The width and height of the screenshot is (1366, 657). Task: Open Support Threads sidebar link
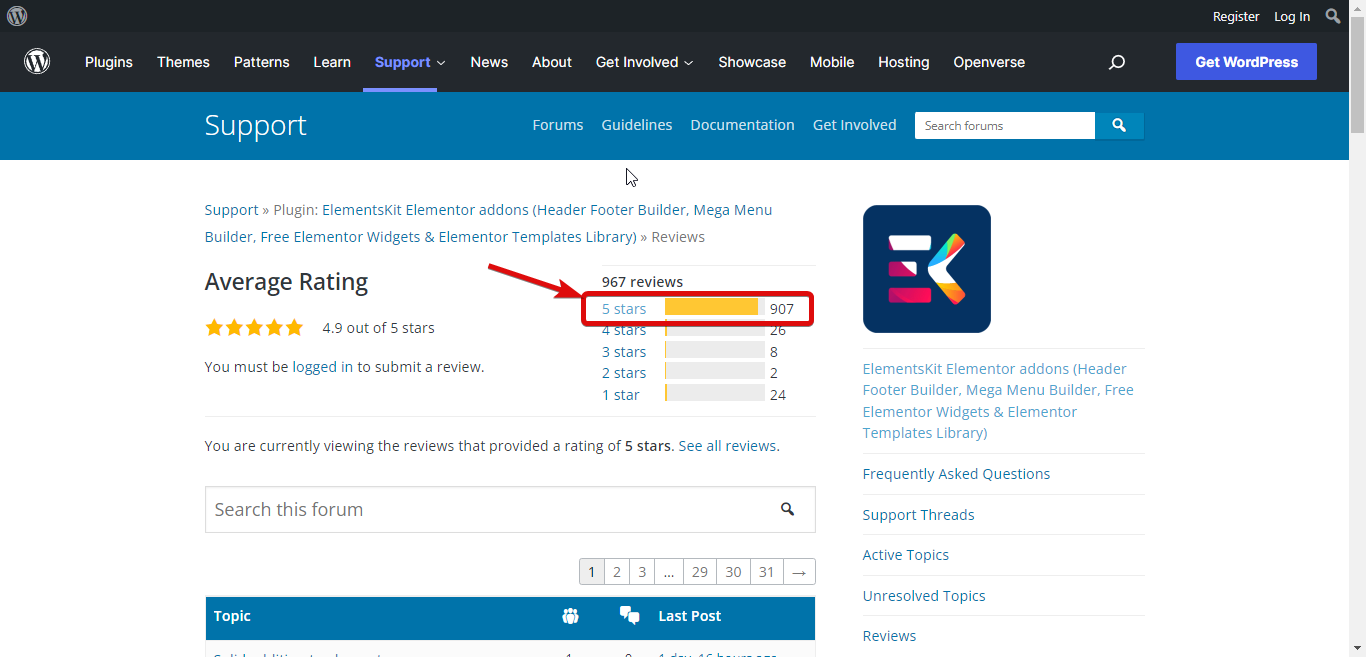point(918,515)
